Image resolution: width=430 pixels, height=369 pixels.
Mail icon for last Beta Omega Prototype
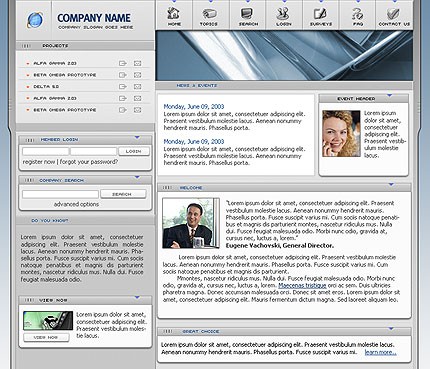pyautogui.click(x=137, y=110)
